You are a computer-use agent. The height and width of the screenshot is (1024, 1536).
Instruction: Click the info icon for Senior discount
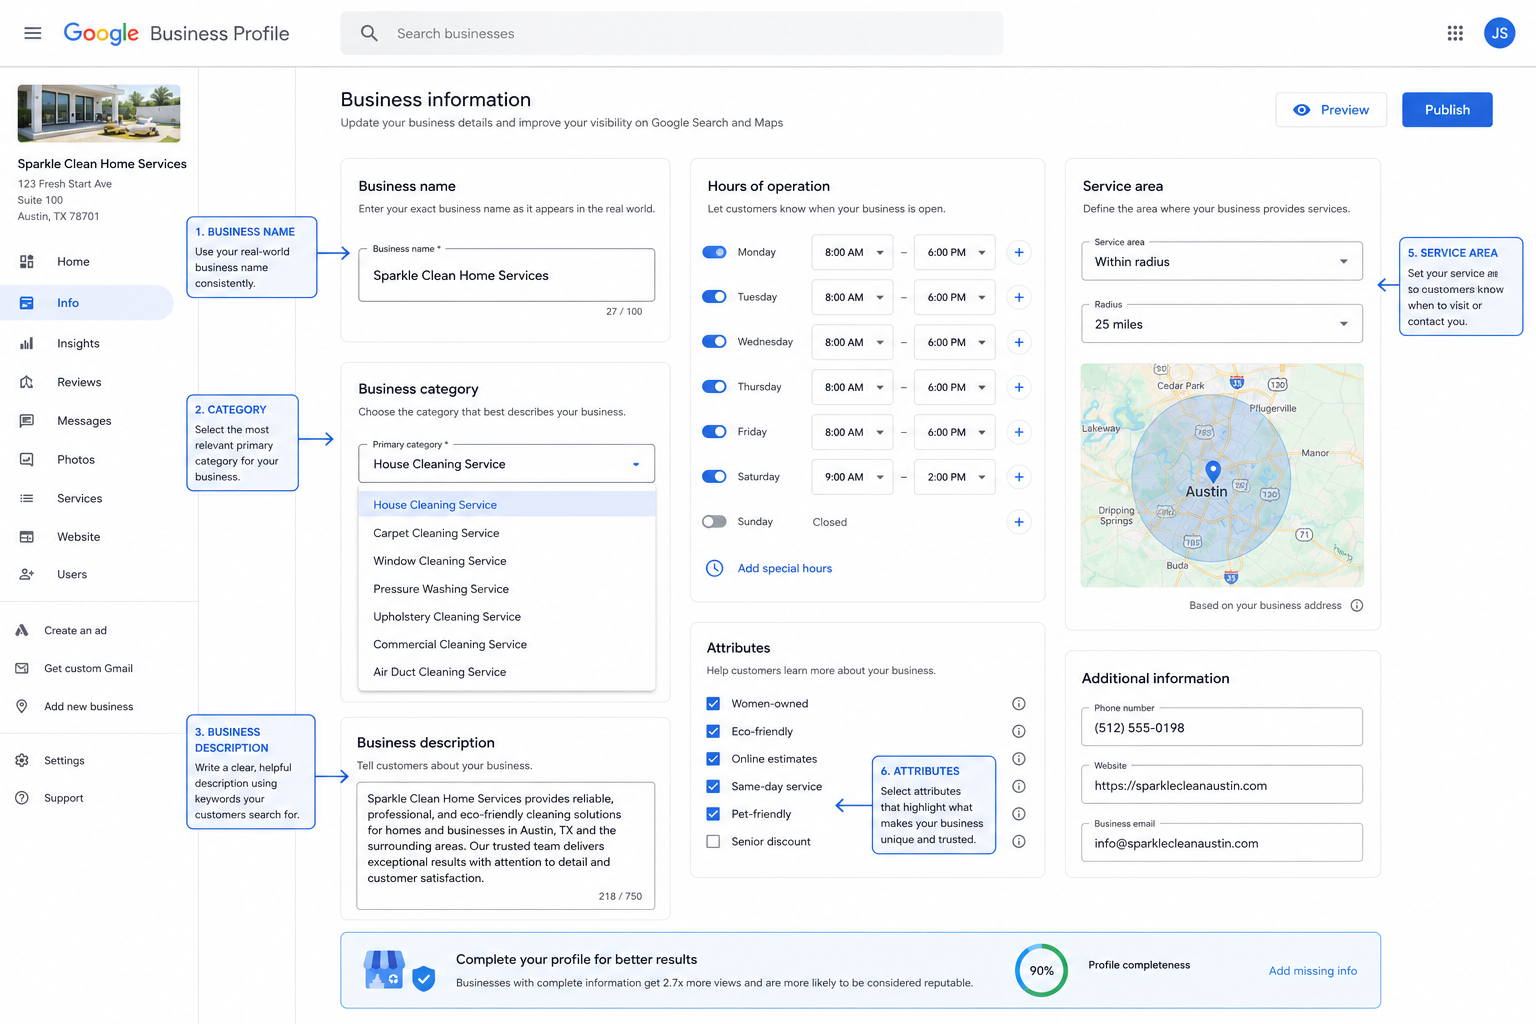pos(1019,842)
